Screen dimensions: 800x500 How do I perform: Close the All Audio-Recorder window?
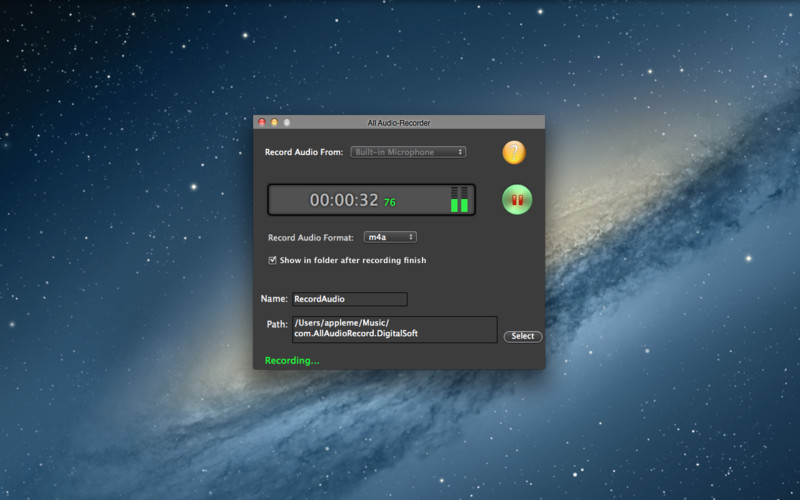tap(262, 122)
